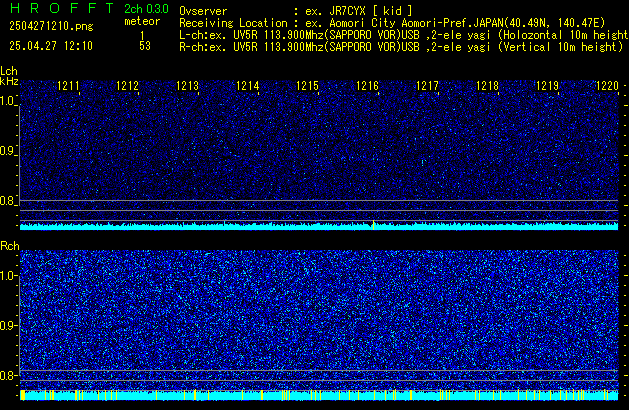Select the 1212 time marker
Image resolution: width=629 pixels, height=410 pixels.
coord(128,86)
